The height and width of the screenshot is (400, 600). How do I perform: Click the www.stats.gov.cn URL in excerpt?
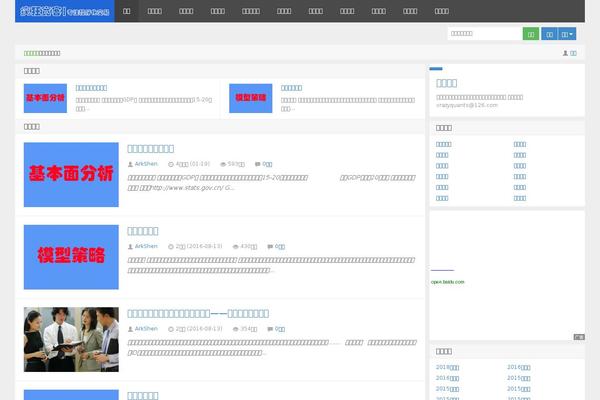pyautogui.click(x=186, y=188)
